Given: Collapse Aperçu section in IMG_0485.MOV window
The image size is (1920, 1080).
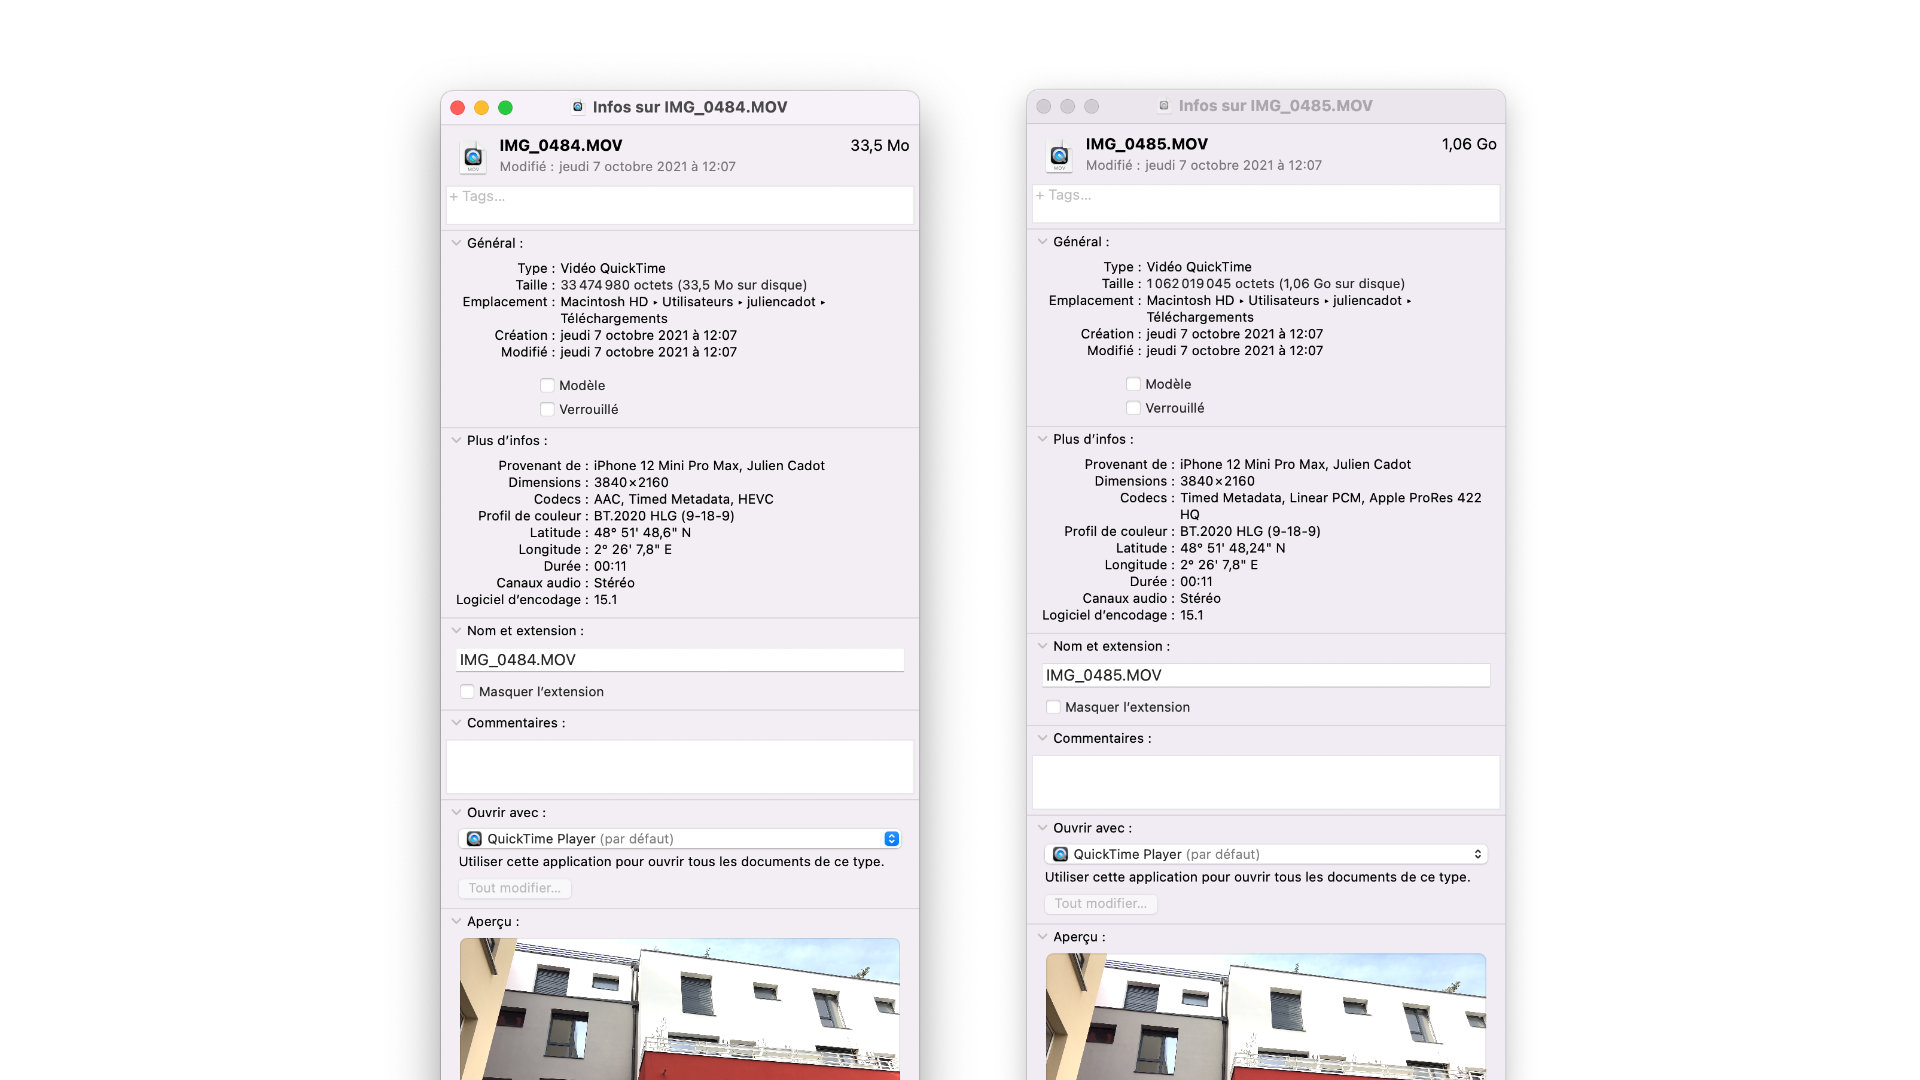Looking at the screenshot, I should click(1042, 937).
